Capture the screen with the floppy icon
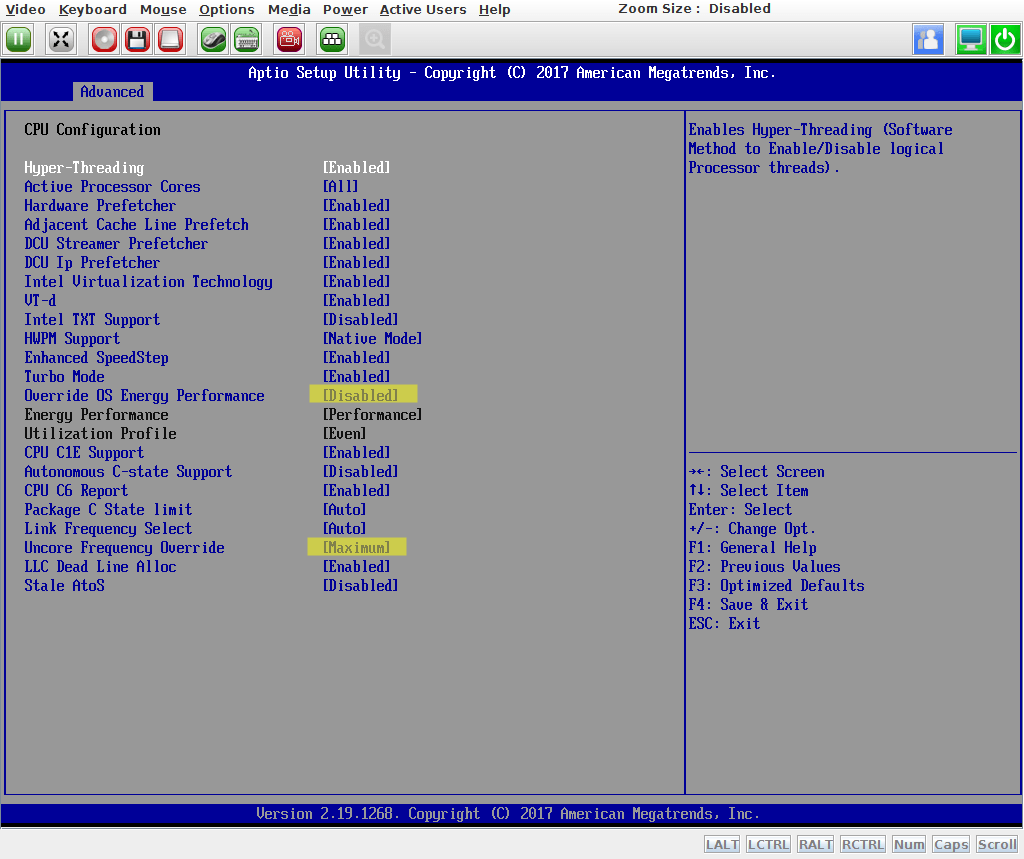Viewport: 1024px width, 859px height. click(x=137, y=39)
